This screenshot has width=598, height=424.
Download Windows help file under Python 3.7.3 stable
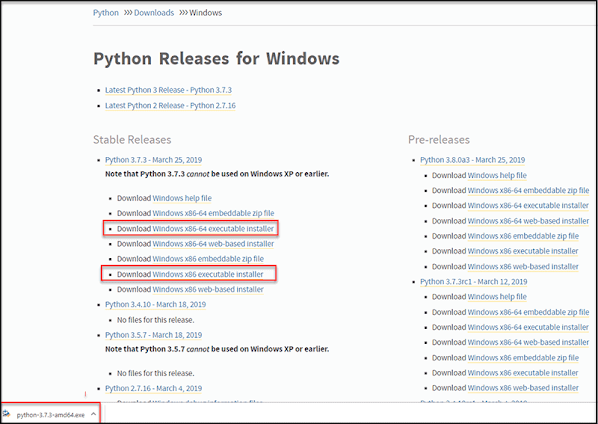coord(182,198)
